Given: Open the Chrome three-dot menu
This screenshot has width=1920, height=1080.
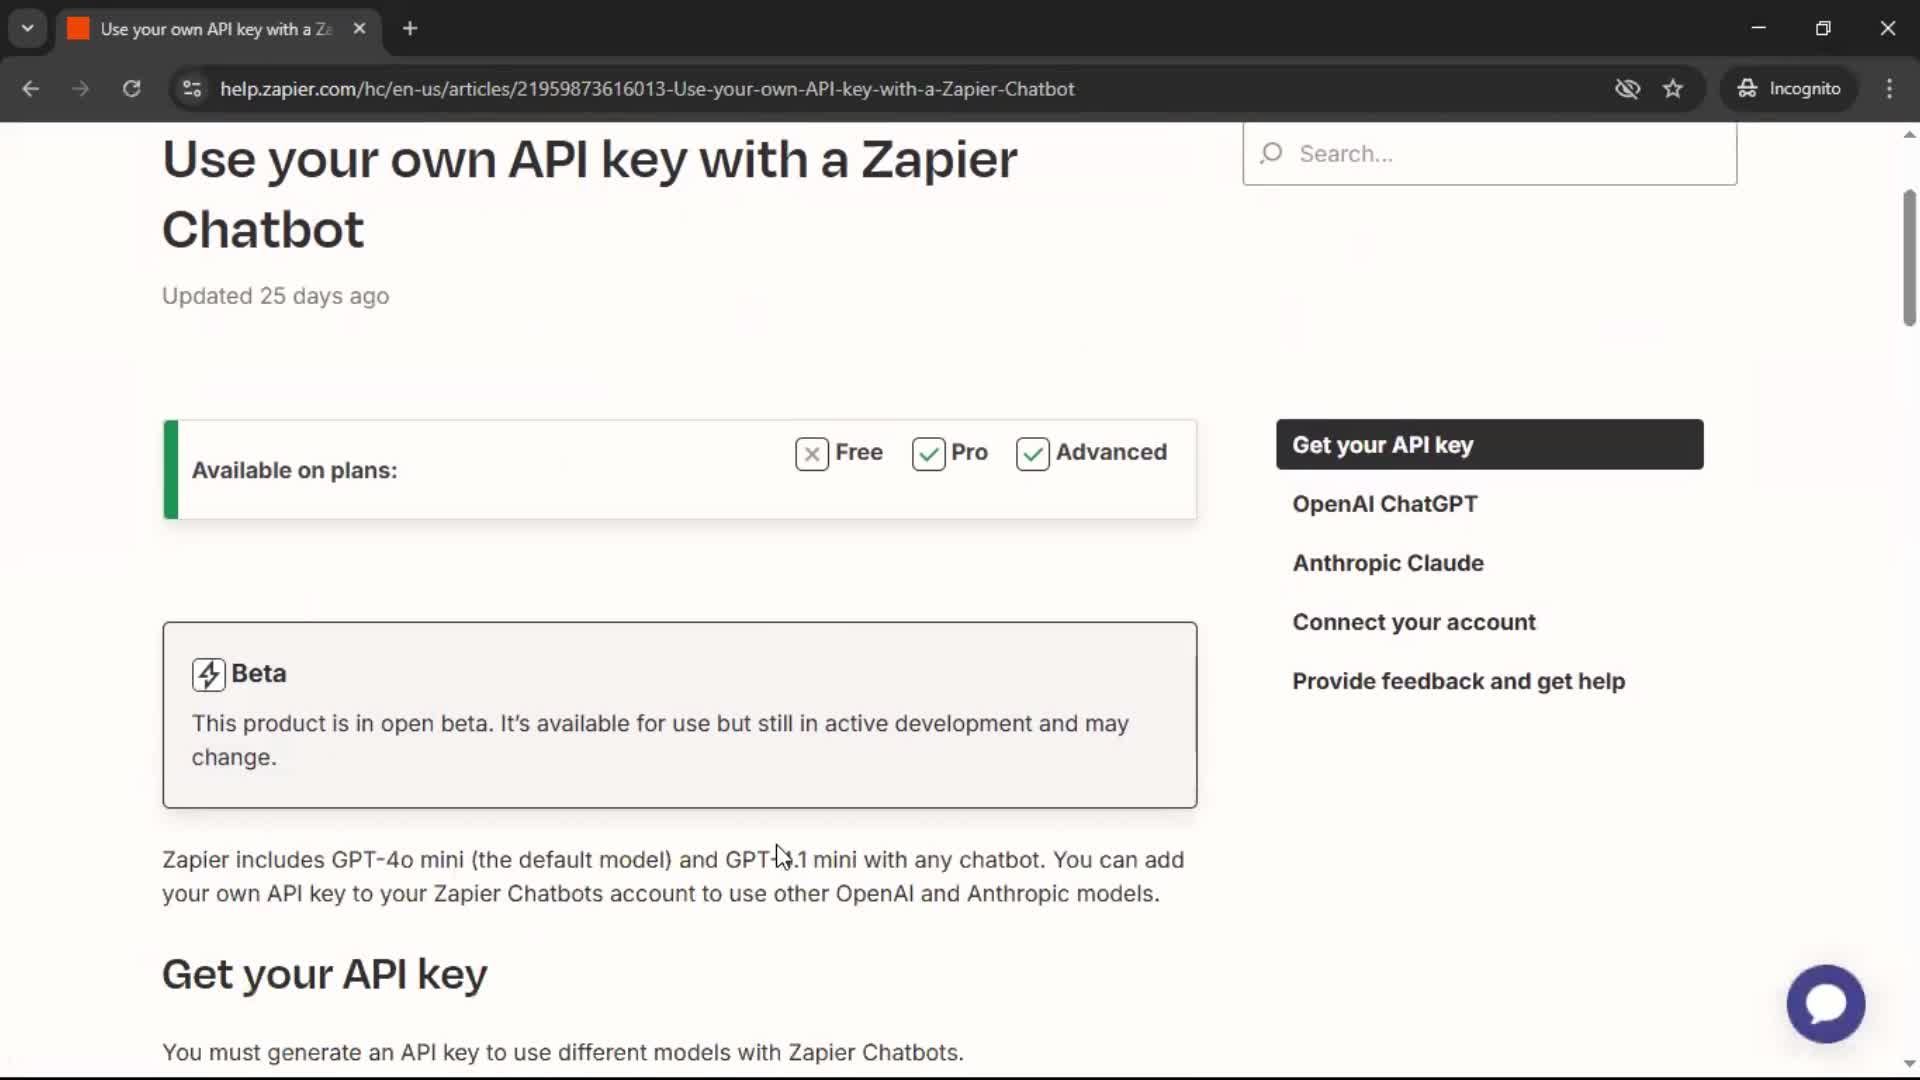Looking at the screenshot, I should (x=1889, y=89).
